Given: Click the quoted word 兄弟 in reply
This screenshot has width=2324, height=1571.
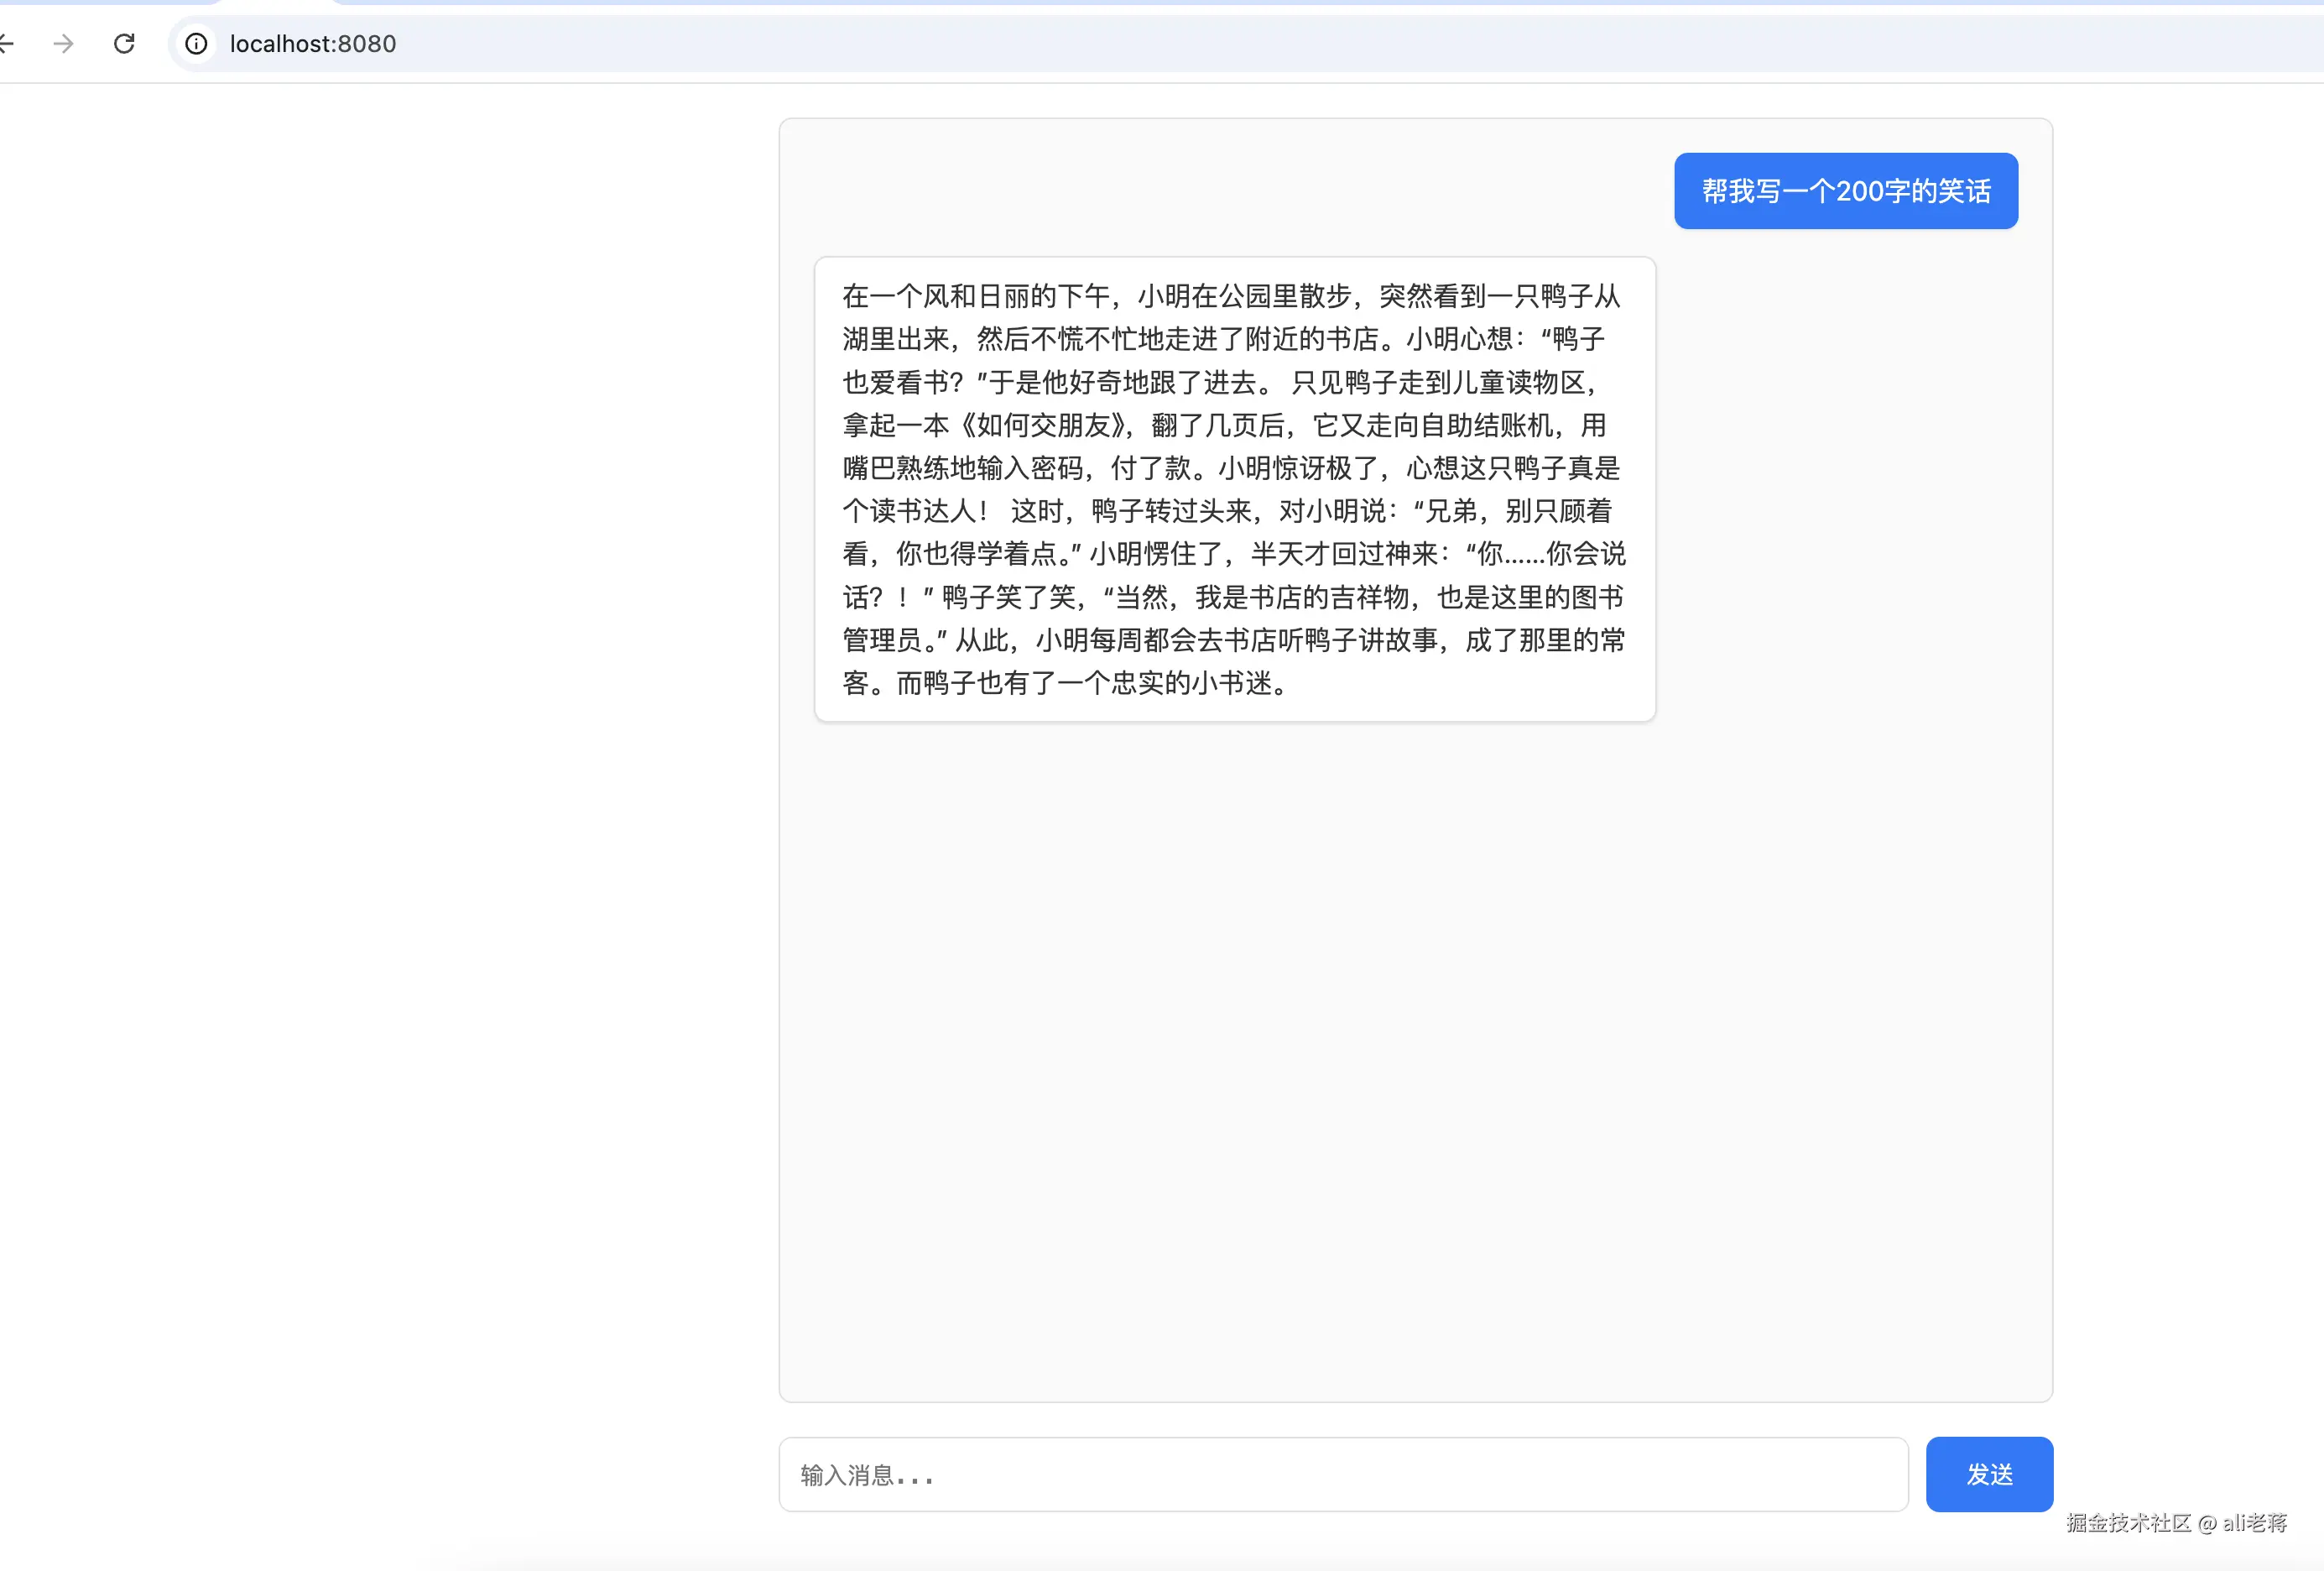Looking at the screenshot, I should (x=1451, y=511).
